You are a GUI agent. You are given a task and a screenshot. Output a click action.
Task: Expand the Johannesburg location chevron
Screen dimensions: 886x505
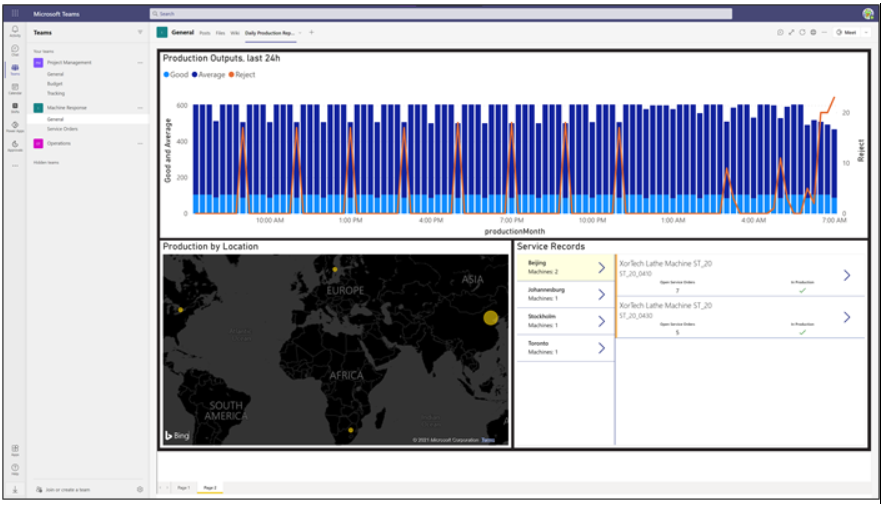[x=601, y=294]
